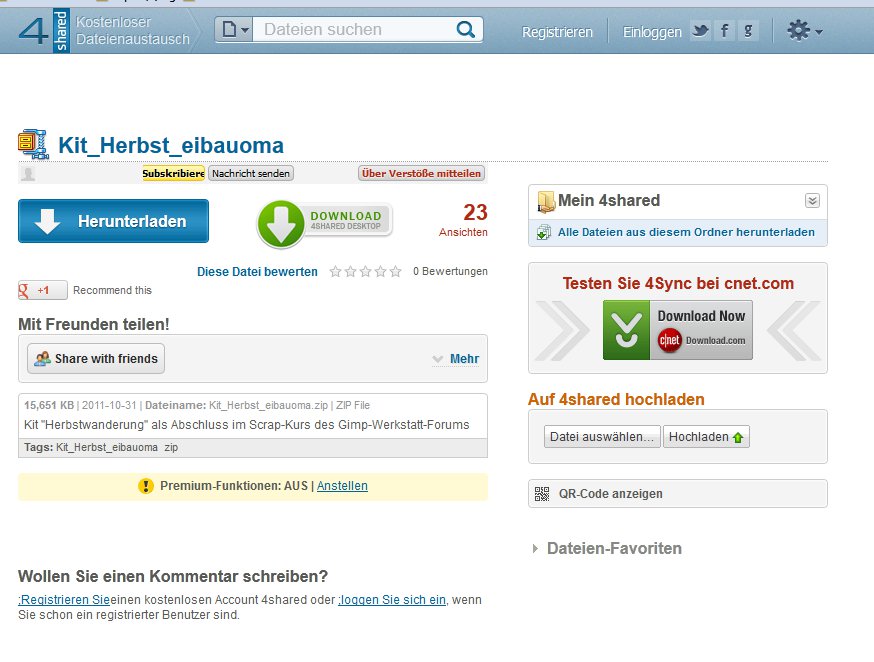Click the Kostenloser Dateienaustausch tagline
Screen dimensions: 874x662
coord(133,31)
